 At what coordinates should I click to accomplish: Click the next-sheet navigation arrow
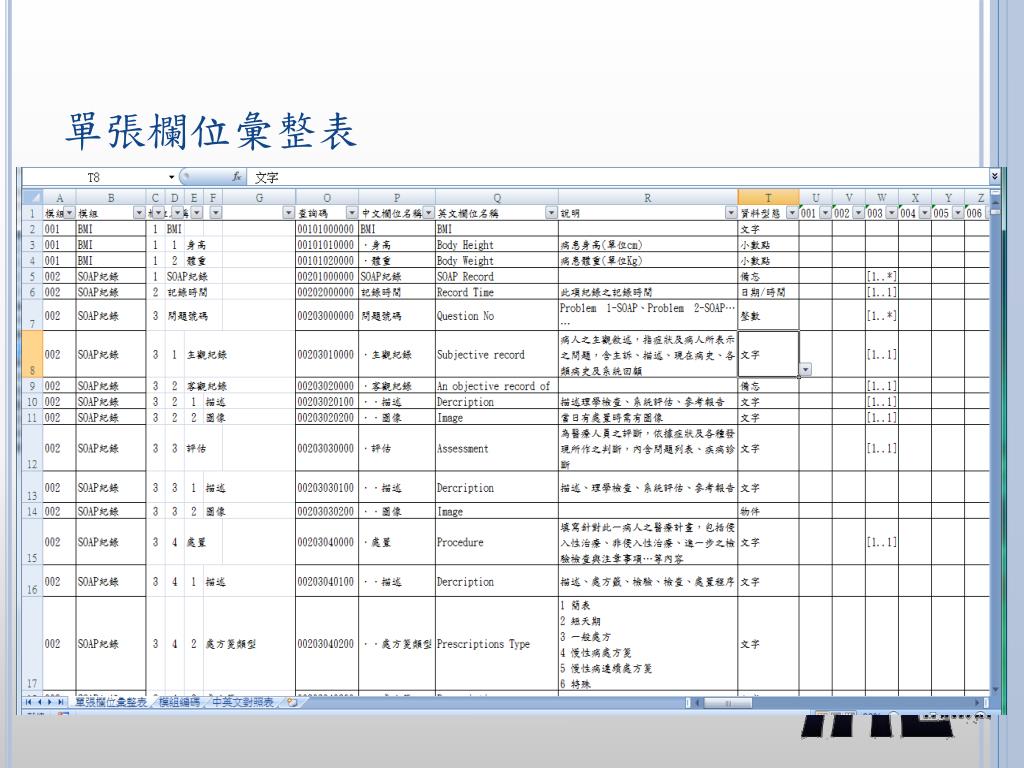point(50,702)
